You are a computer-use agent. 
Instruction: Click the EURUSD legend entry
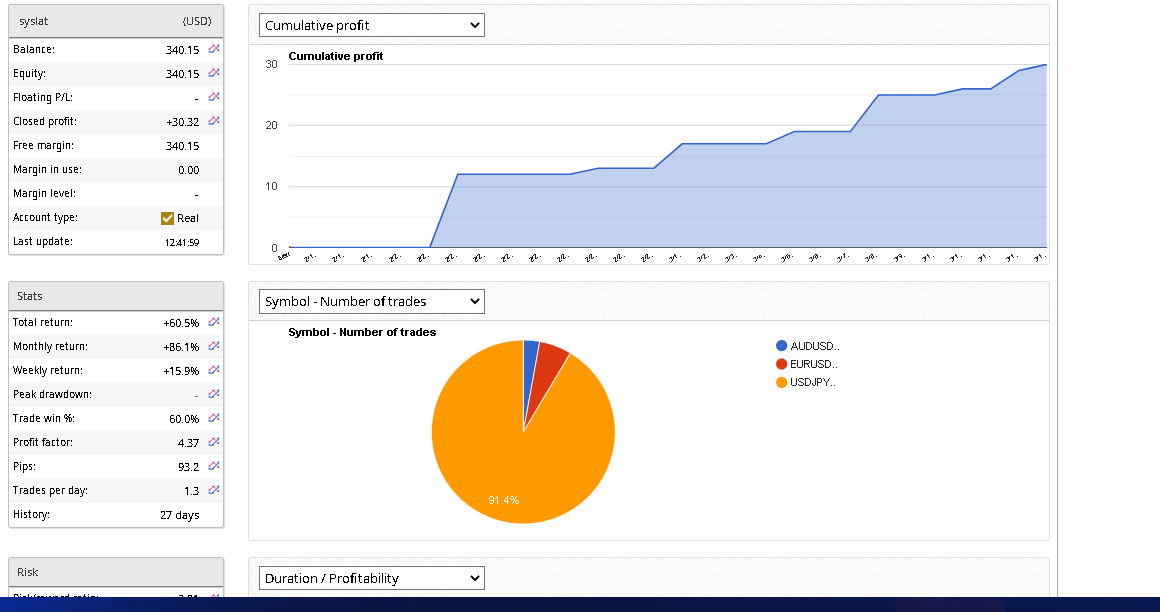tap(813, 364)
